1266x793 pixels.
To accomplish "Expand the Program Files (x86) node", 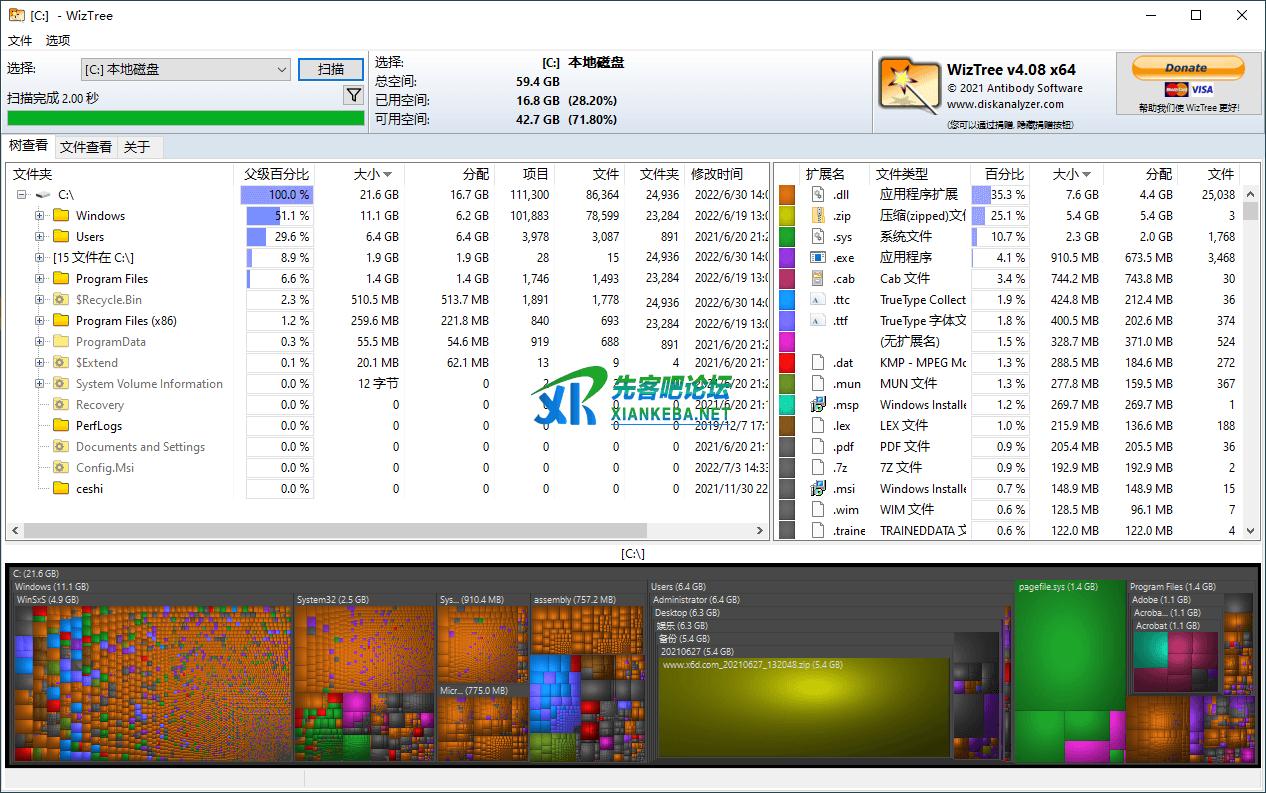I will [40, 321].
